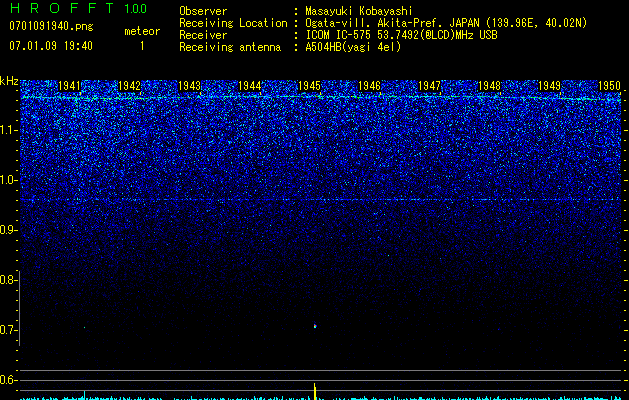Image resolution: width=629 pixels, height=400 pixels.
Task: Select the A504HB(yagi 4el) antenna text
Action: click(353, 47)
